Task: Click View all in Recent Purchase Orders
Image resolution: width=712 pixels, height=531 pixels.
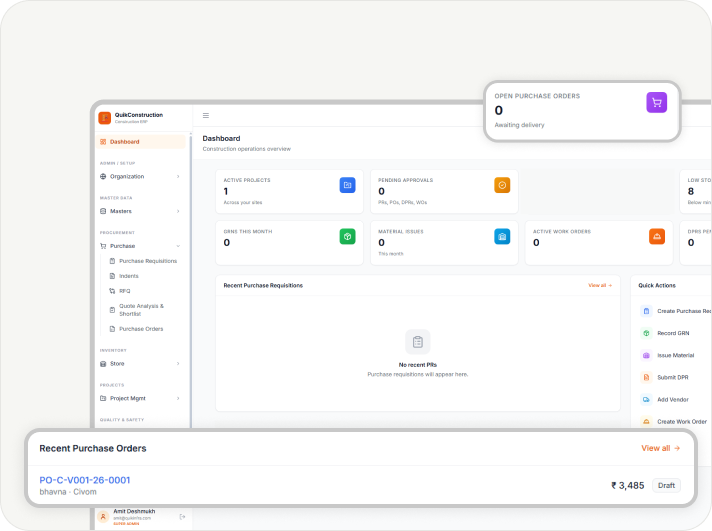Action: [660, 448]
